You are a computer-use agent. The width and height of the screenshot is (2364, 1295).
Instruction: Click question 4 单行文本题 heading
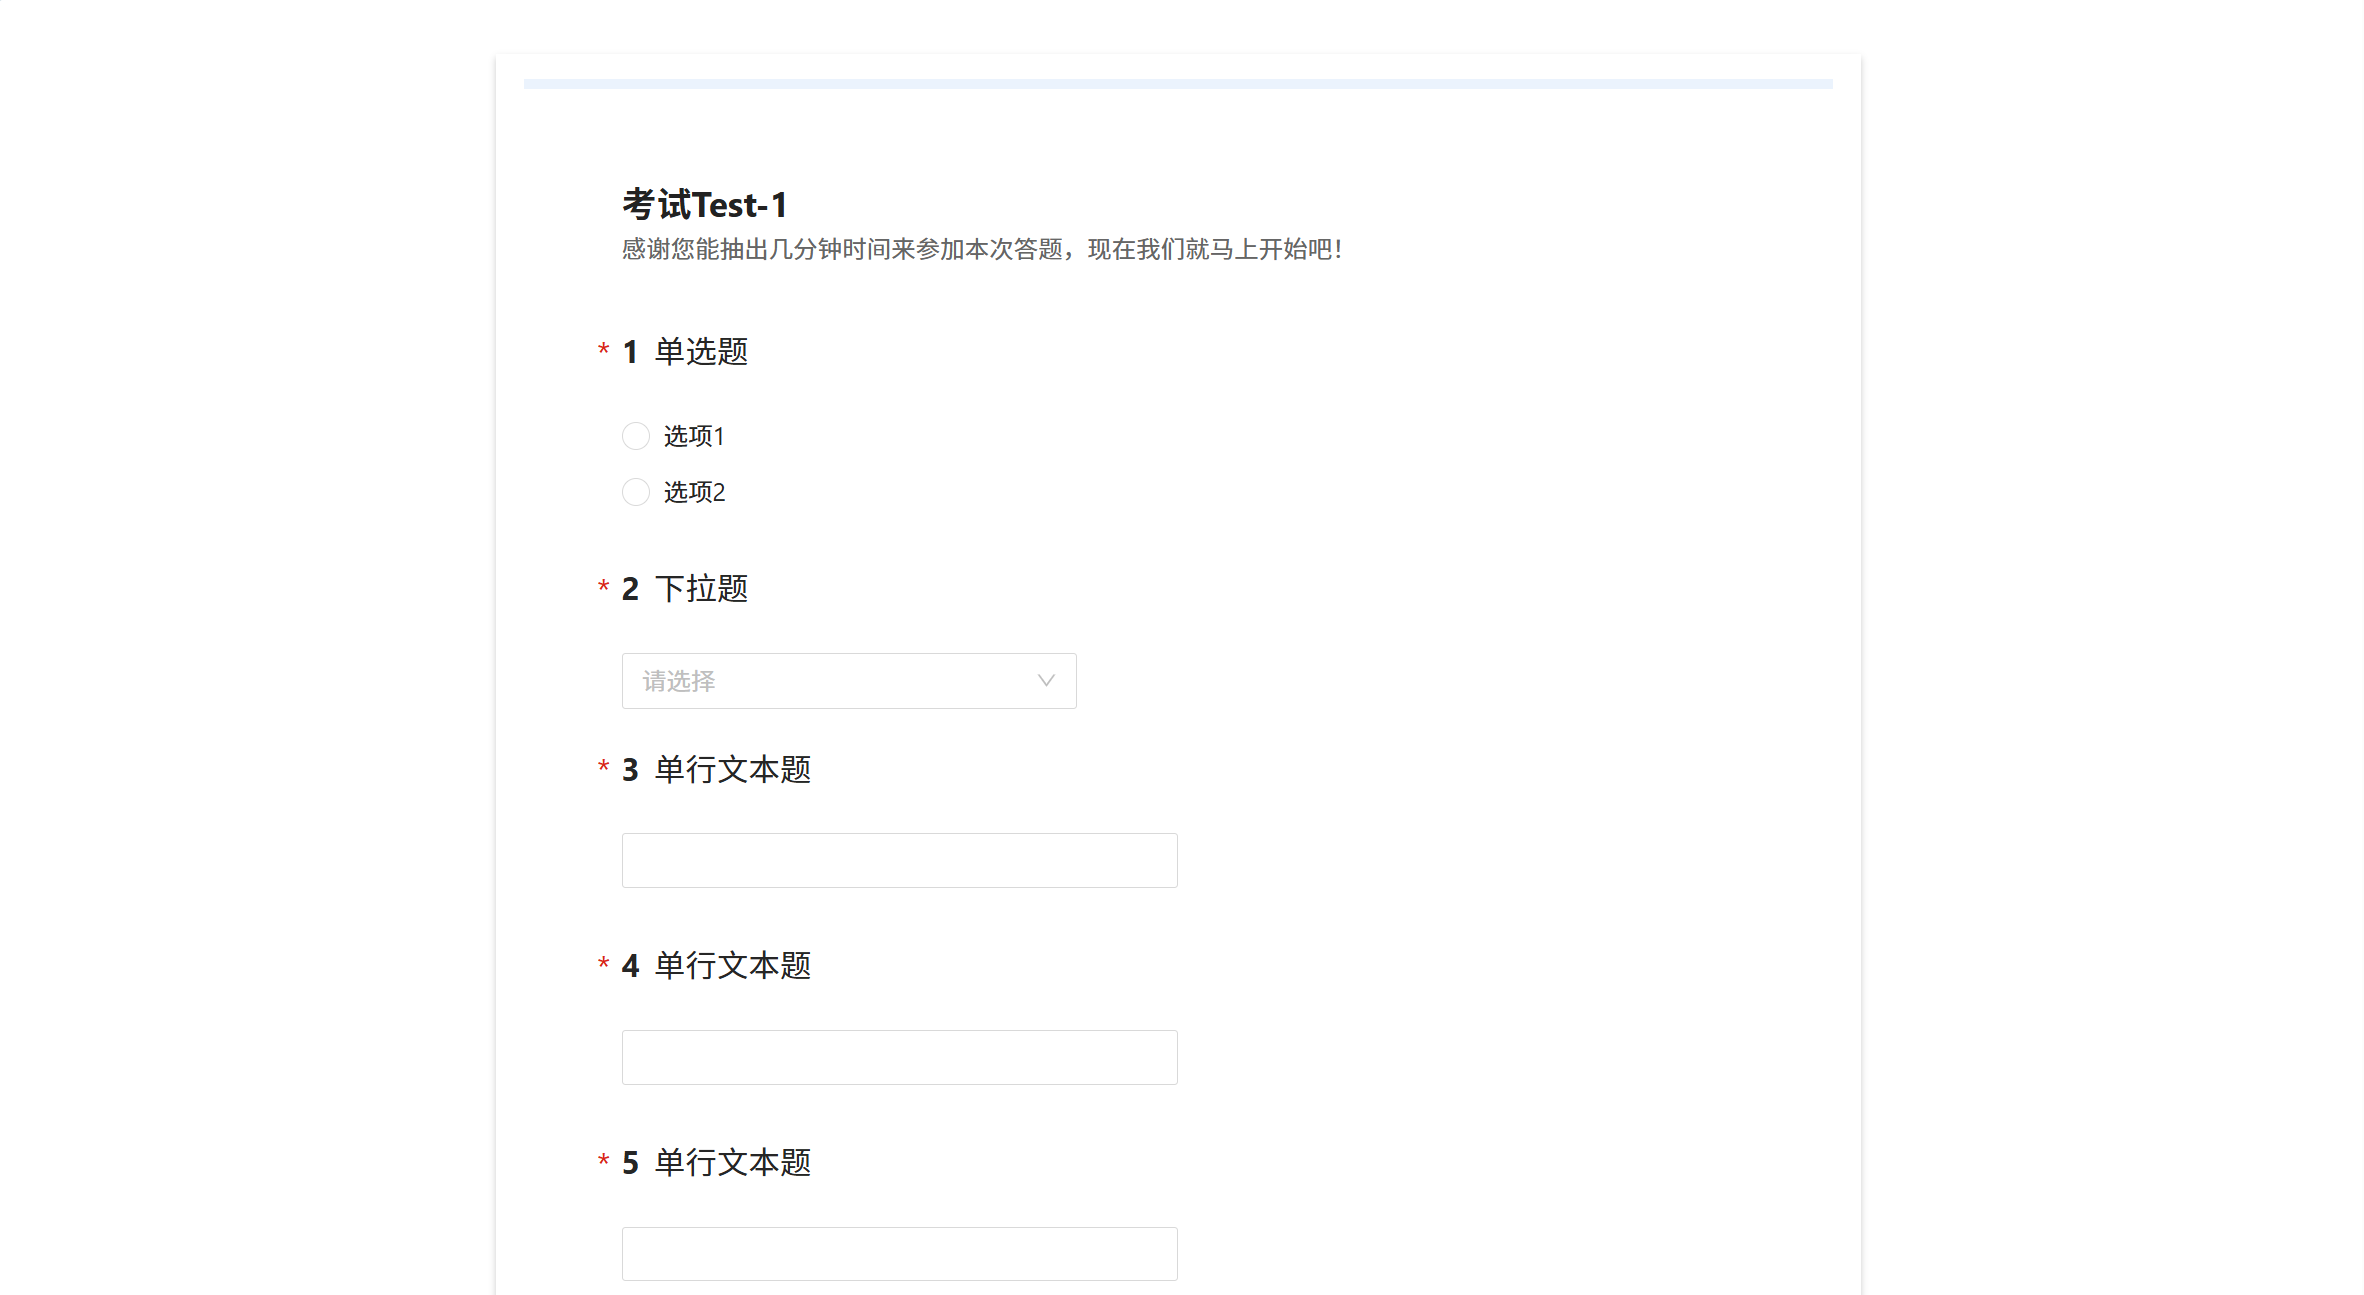coord(732,966)
